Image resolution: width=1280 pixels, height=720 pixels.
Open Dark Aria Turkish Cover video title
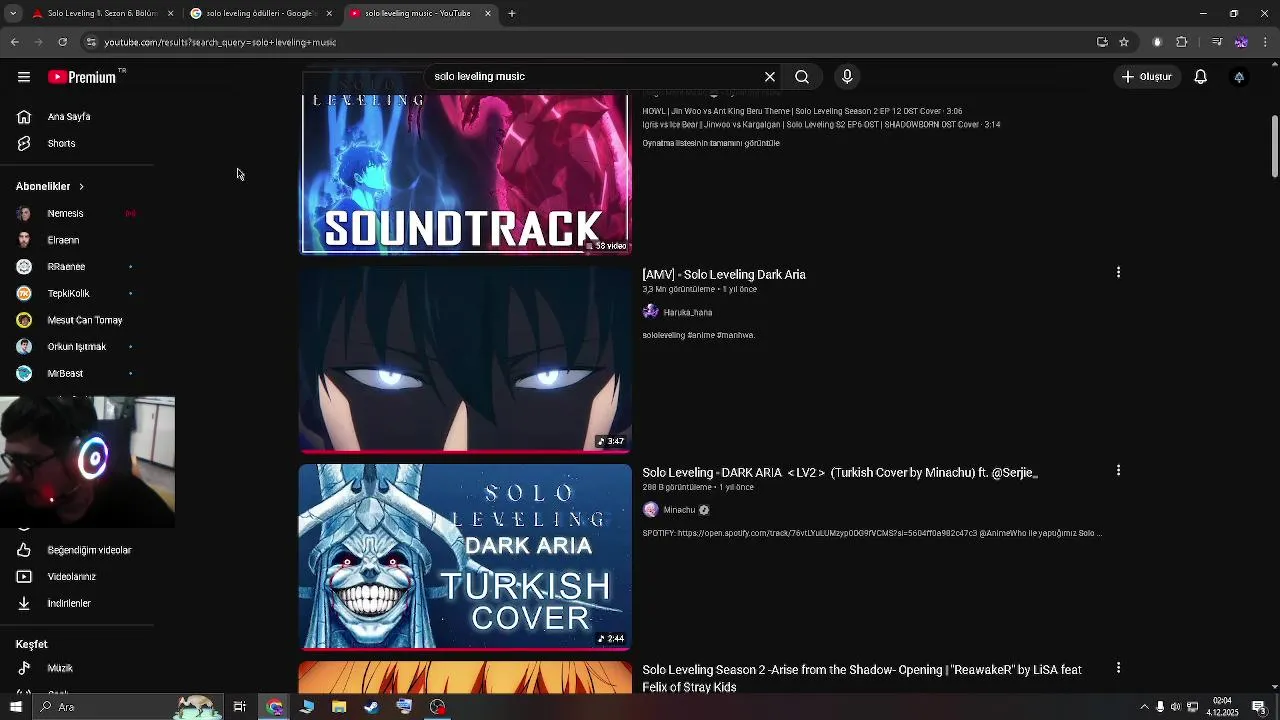(x=840, y=473)
